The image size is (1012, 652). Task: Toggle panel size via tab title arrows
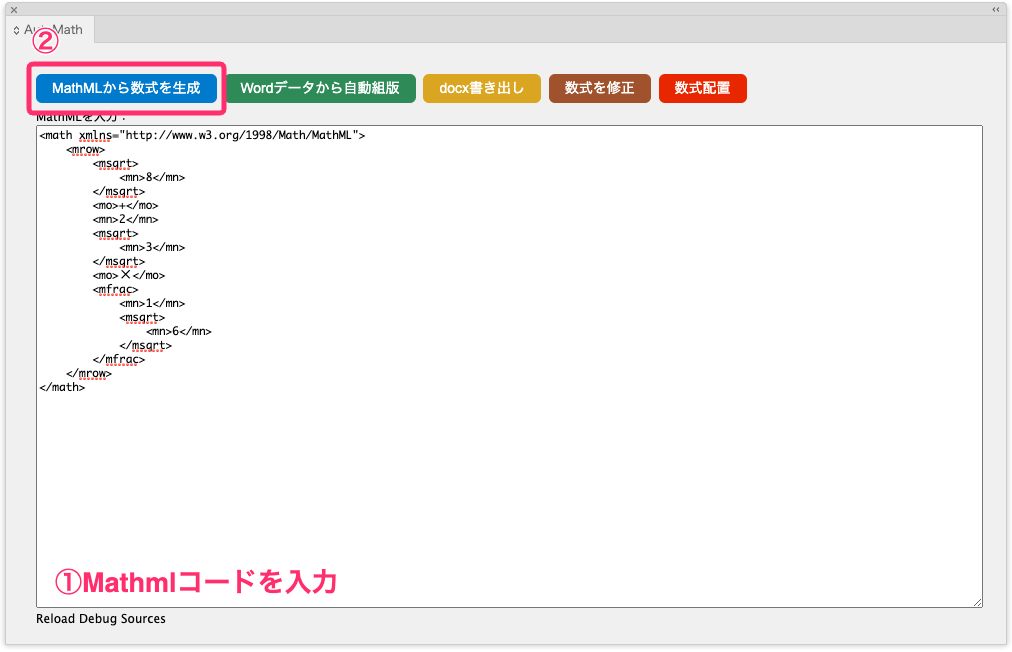click(17, 30)
